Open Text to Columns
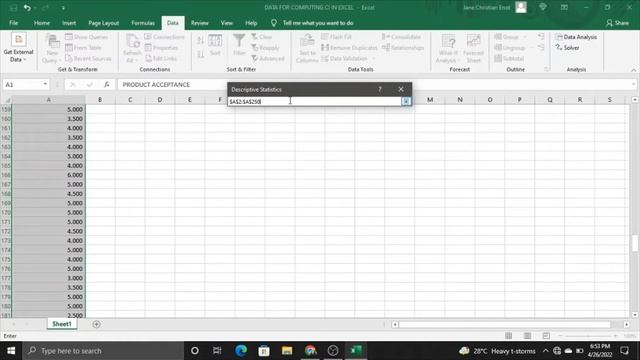The image size is (640, 360). tap(307, 49)
